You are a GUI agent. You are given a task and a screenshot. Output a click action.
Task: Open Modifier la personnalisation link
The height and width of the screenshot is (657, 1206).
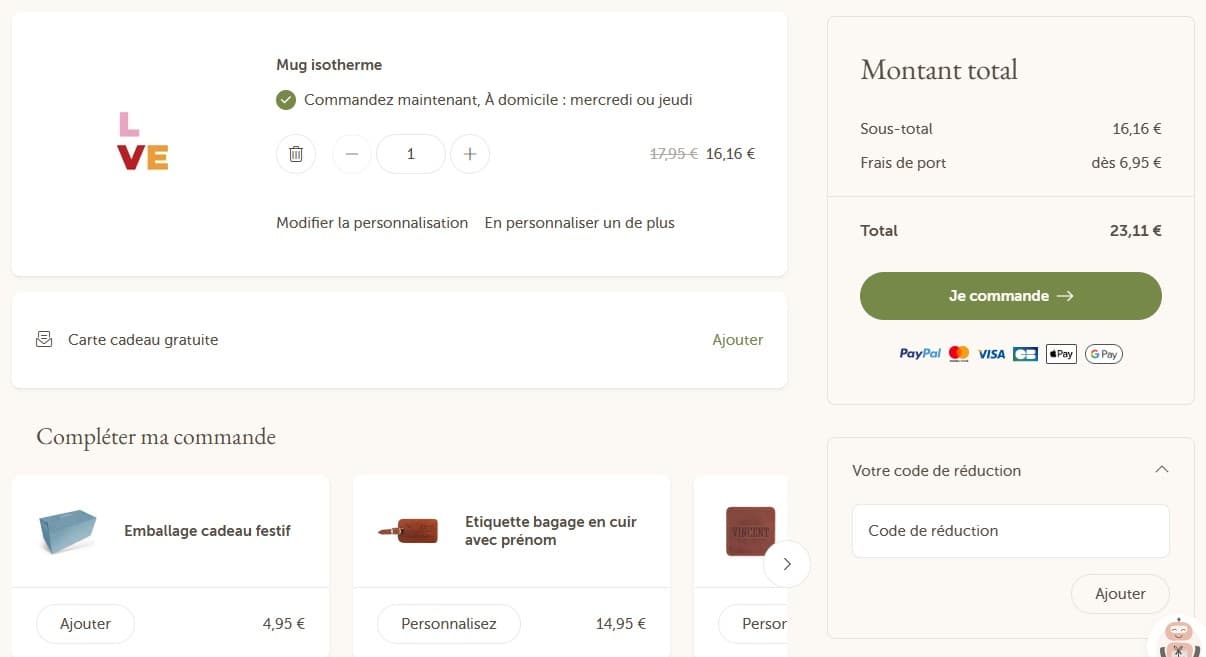coord(372,223)
